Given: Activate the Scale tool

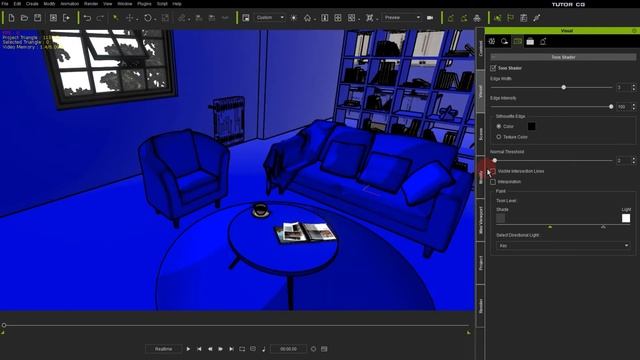Looking at the screenshot, I should pos(165,18).
